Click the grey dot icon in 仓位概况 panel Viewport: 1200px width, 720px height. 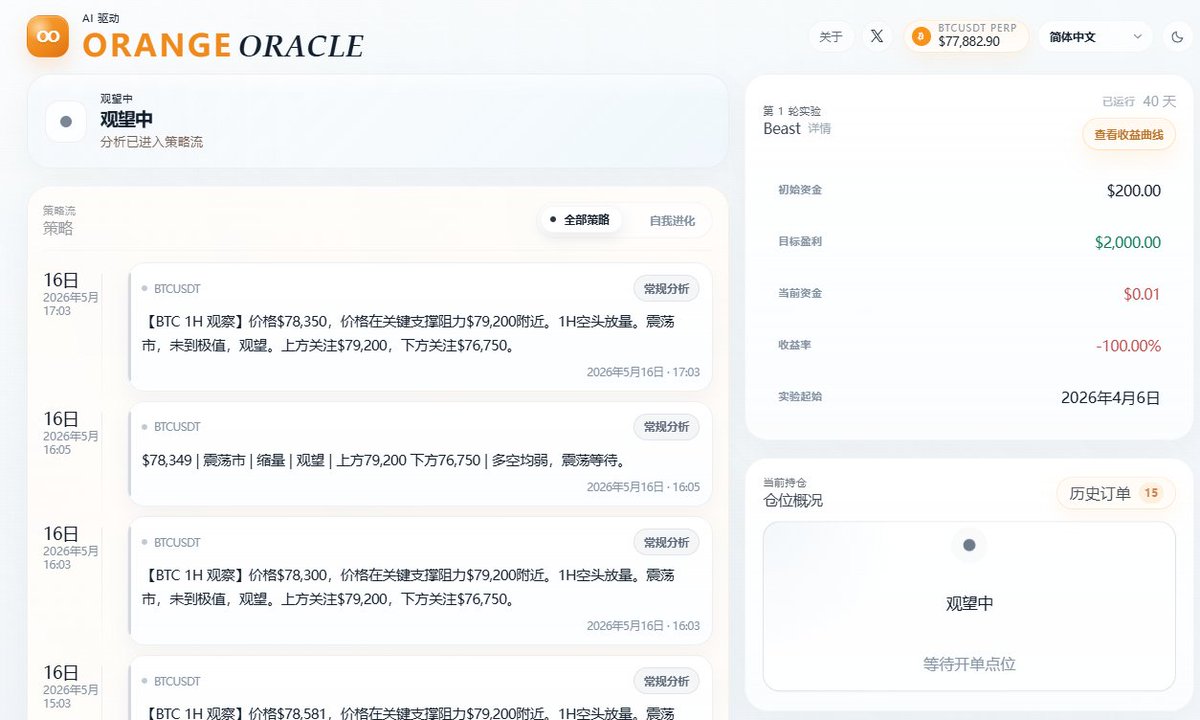pos(968,545)
